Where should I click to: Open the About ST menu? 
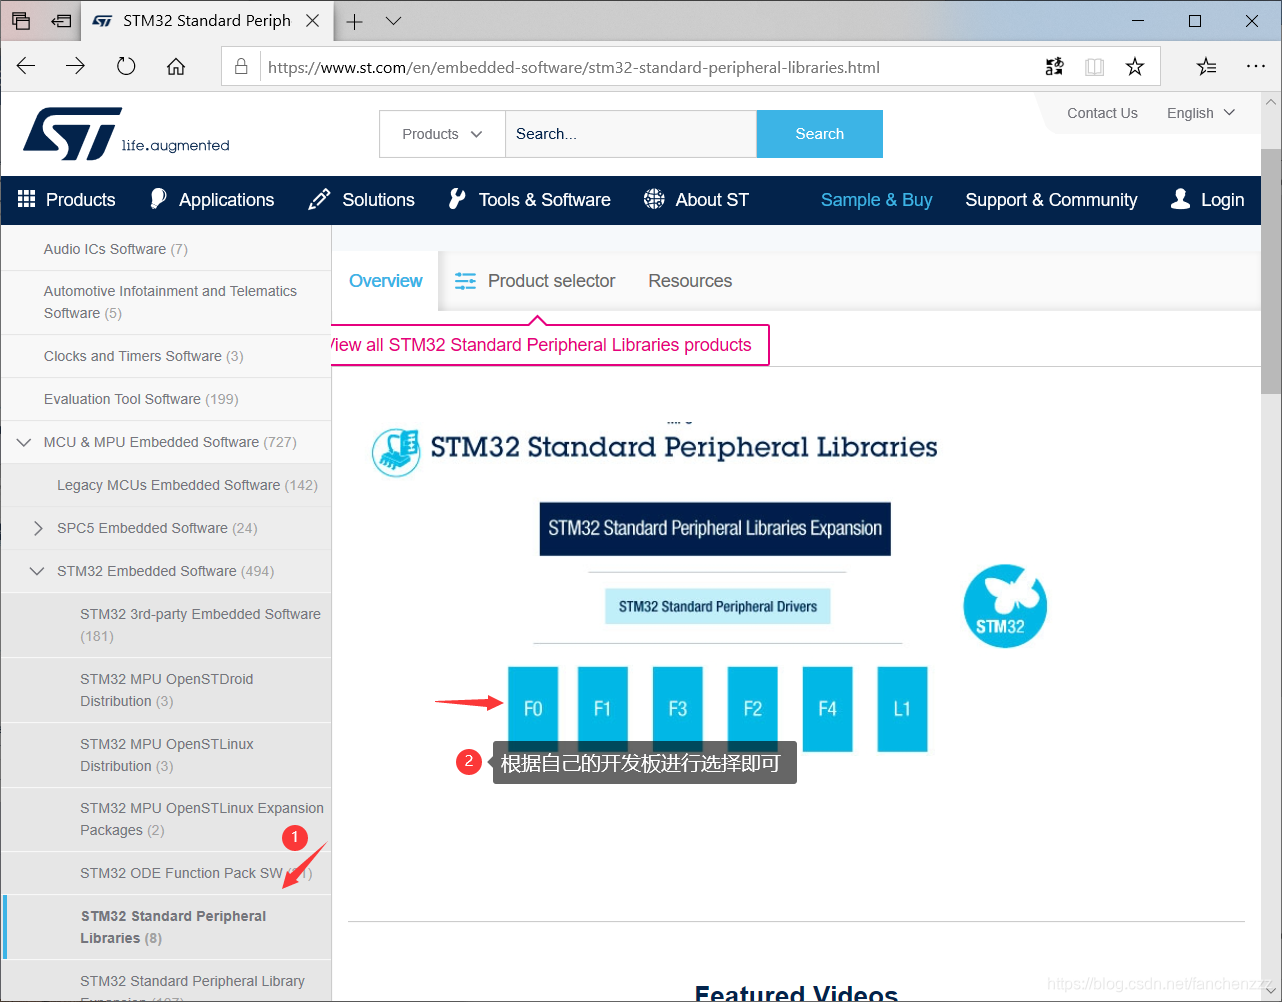tap(696, 200)
